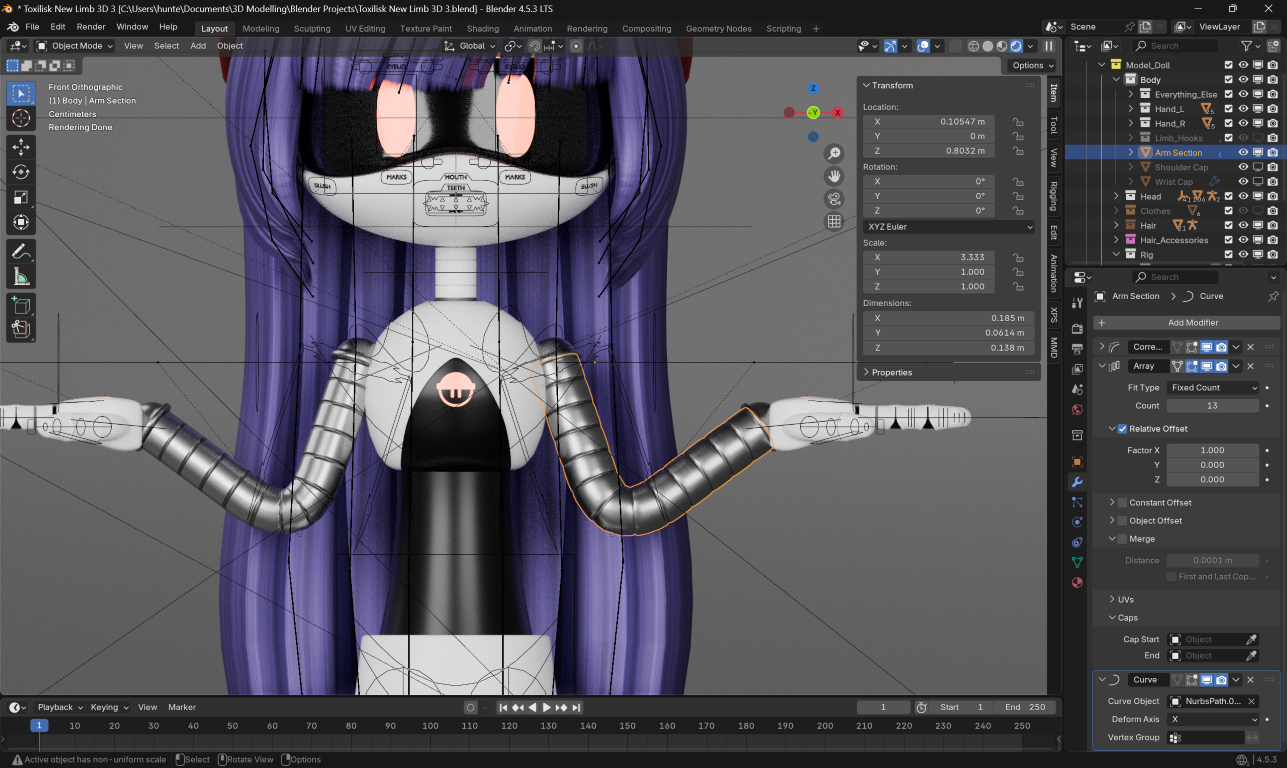This screenshot has height=768, width=1287.
Task: Open the Render properties tab icon
Action: [x=1077, y=329]
